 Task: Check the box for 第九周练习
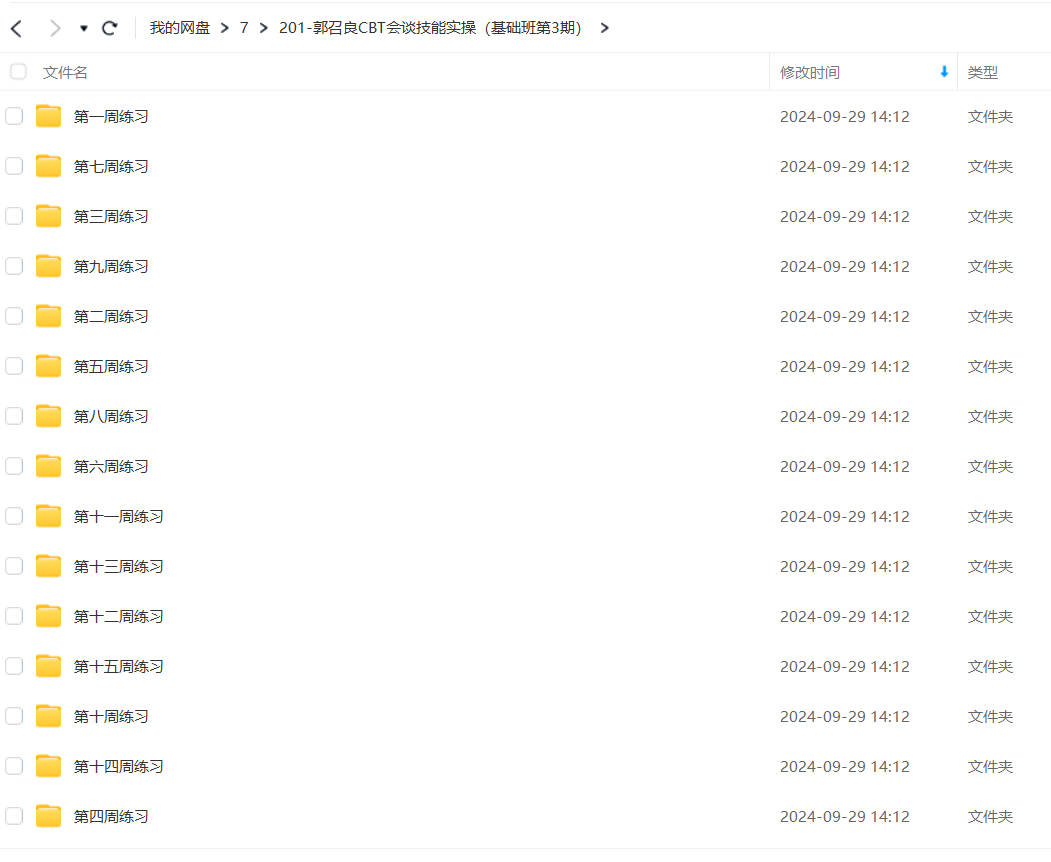coord(14,266)
